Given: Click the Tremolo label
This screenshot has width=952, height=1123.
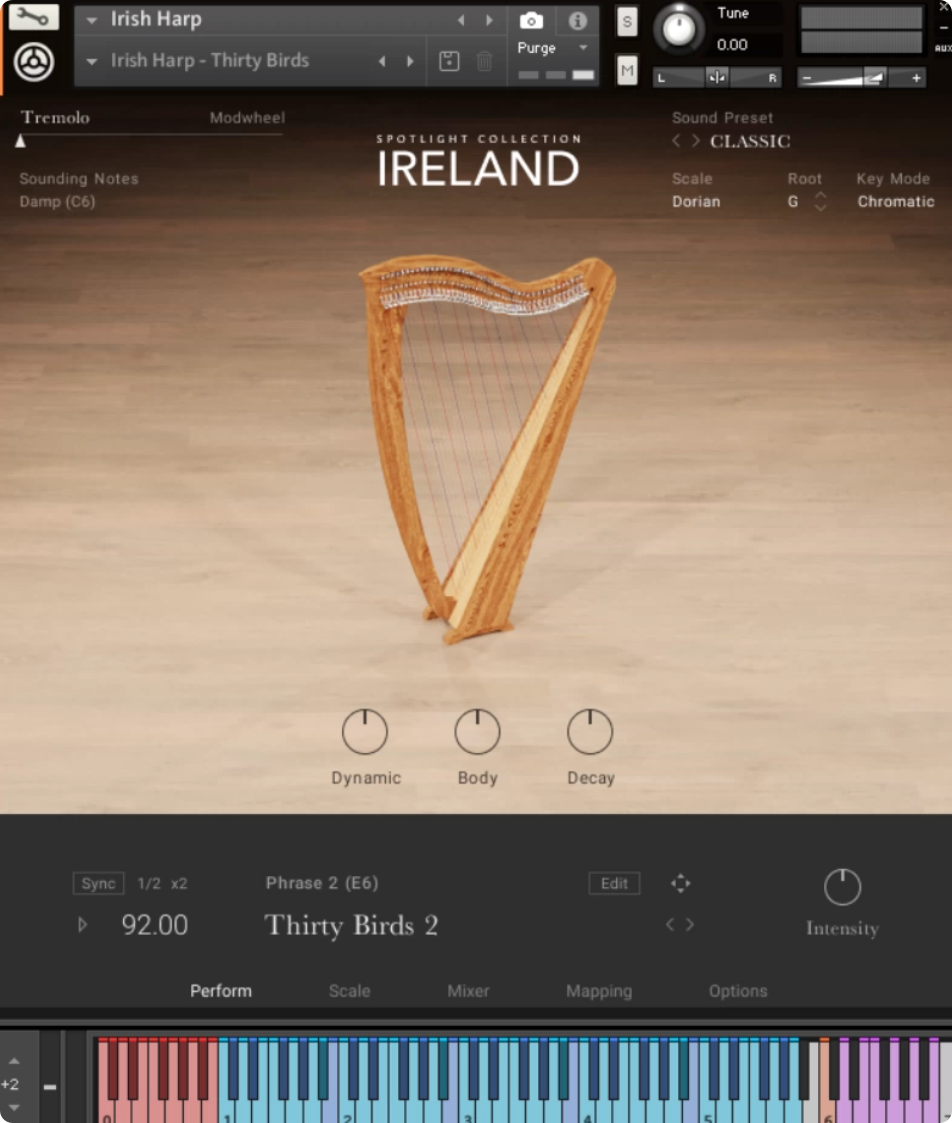Looking at the screenshot, I should tap(55, 117).
